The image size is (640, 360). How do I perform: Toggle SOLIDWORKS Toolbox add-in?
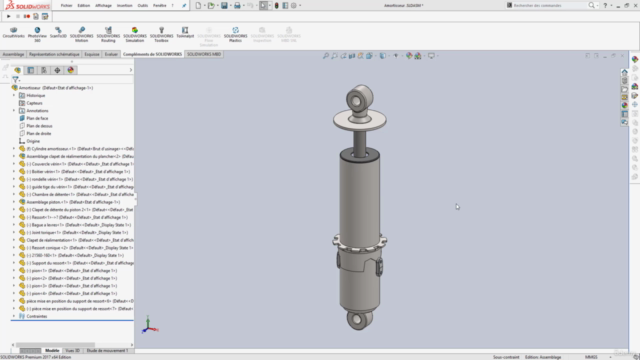pos(161,34)
